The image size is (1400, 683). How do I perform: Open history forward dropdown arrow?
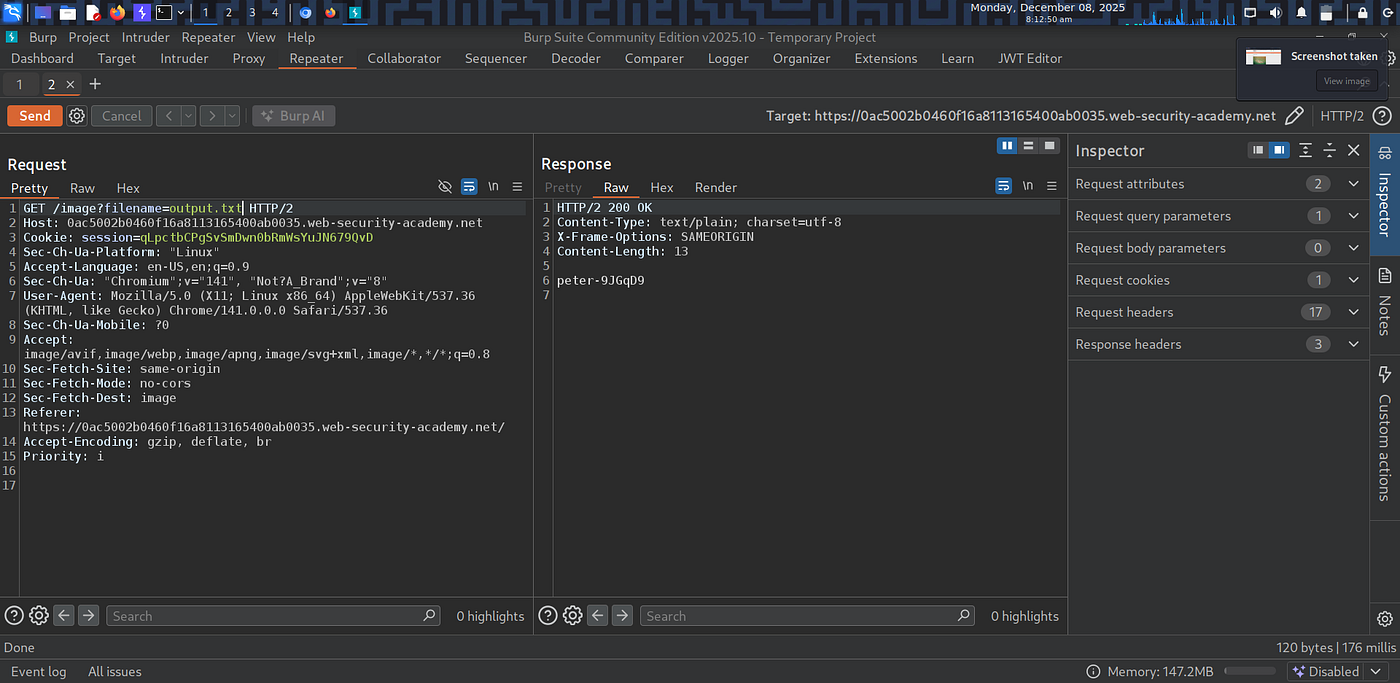click(x=232, y=116)
